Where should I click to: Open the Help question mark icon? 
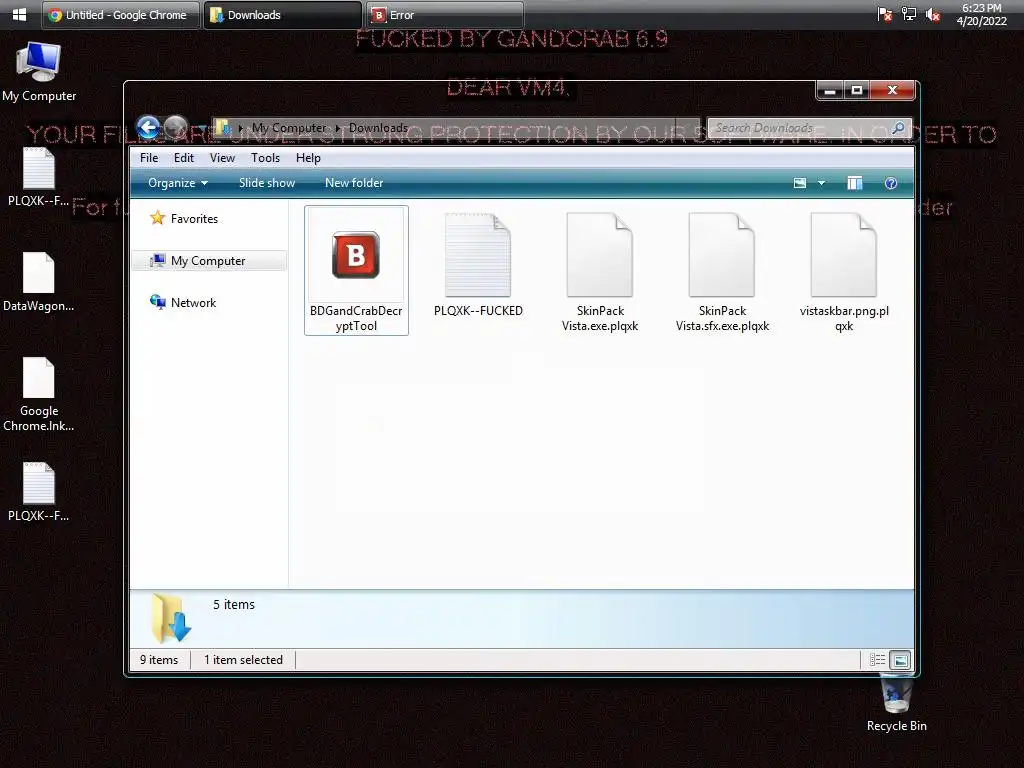pos(891,183)
